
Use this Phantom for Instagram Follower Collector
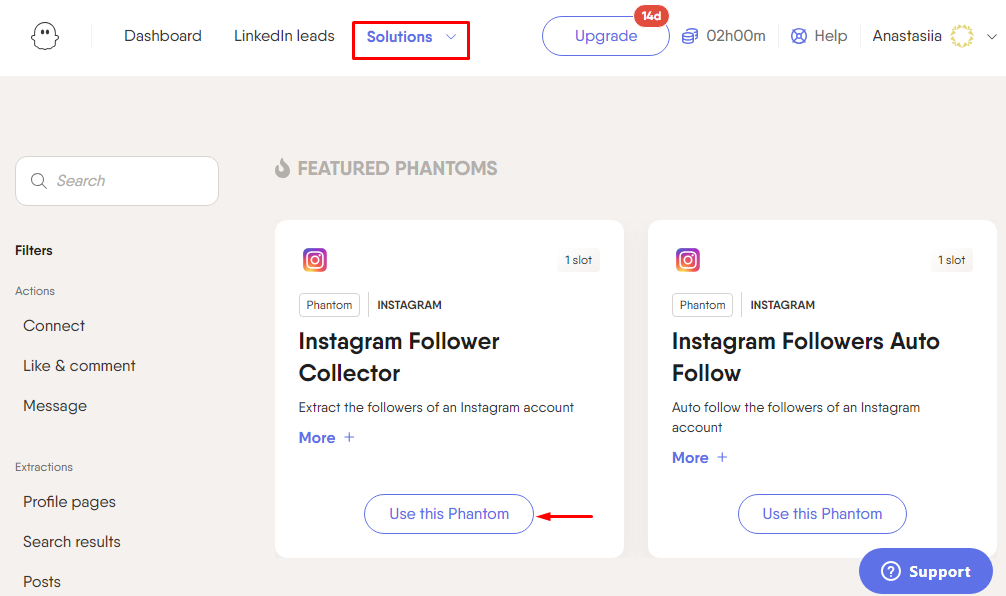coord(449,514)
